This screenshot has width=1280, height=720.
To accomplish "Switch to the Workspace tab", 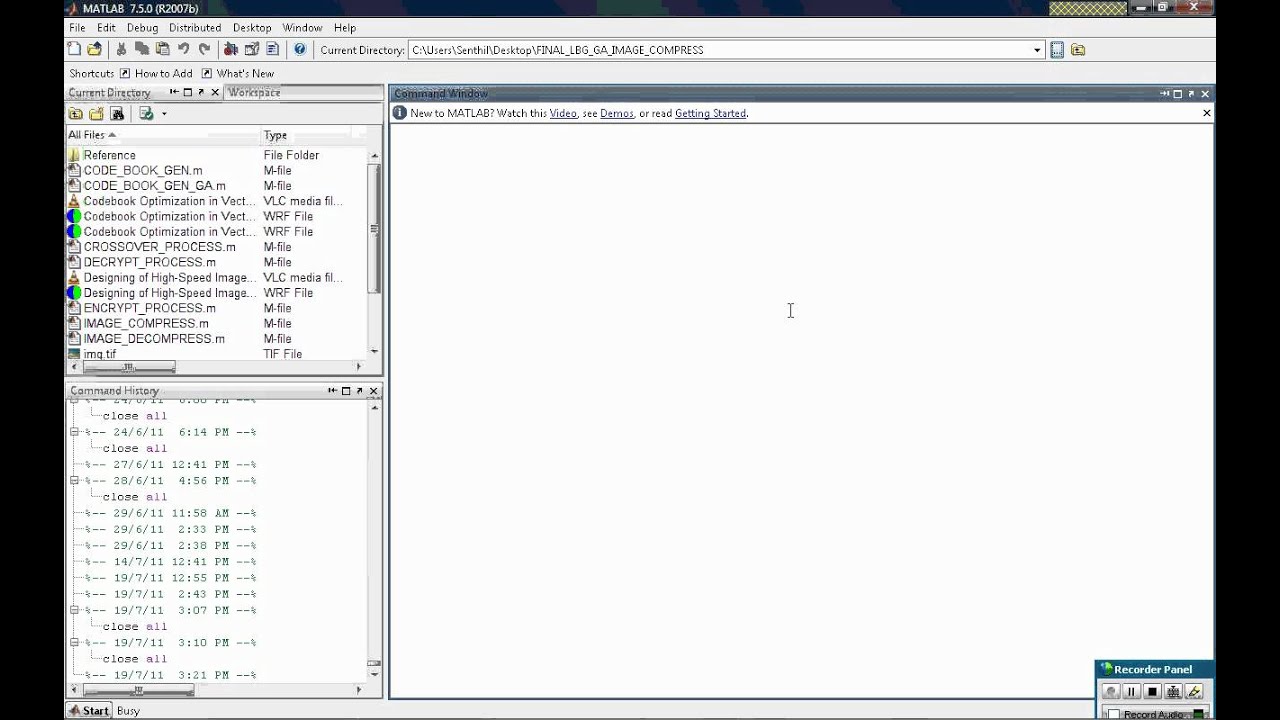I will coord(254,92).
